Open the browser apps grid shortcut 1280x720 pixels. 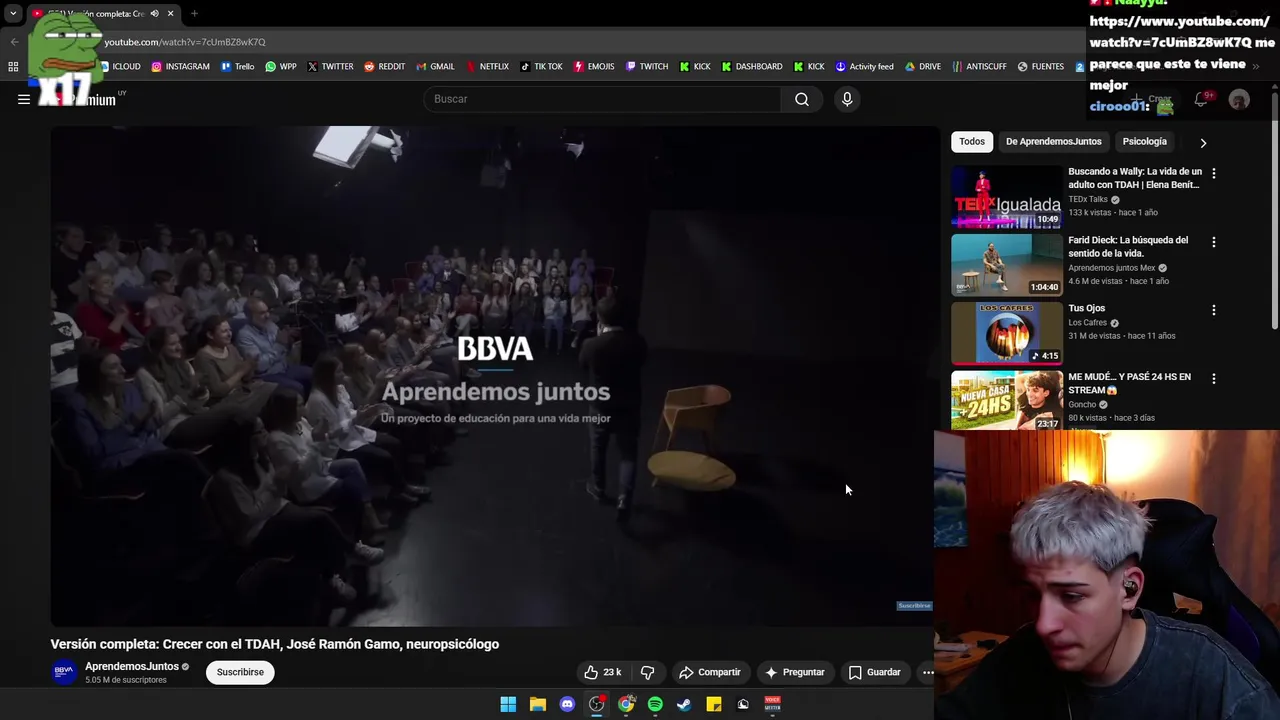pos(13,66)
